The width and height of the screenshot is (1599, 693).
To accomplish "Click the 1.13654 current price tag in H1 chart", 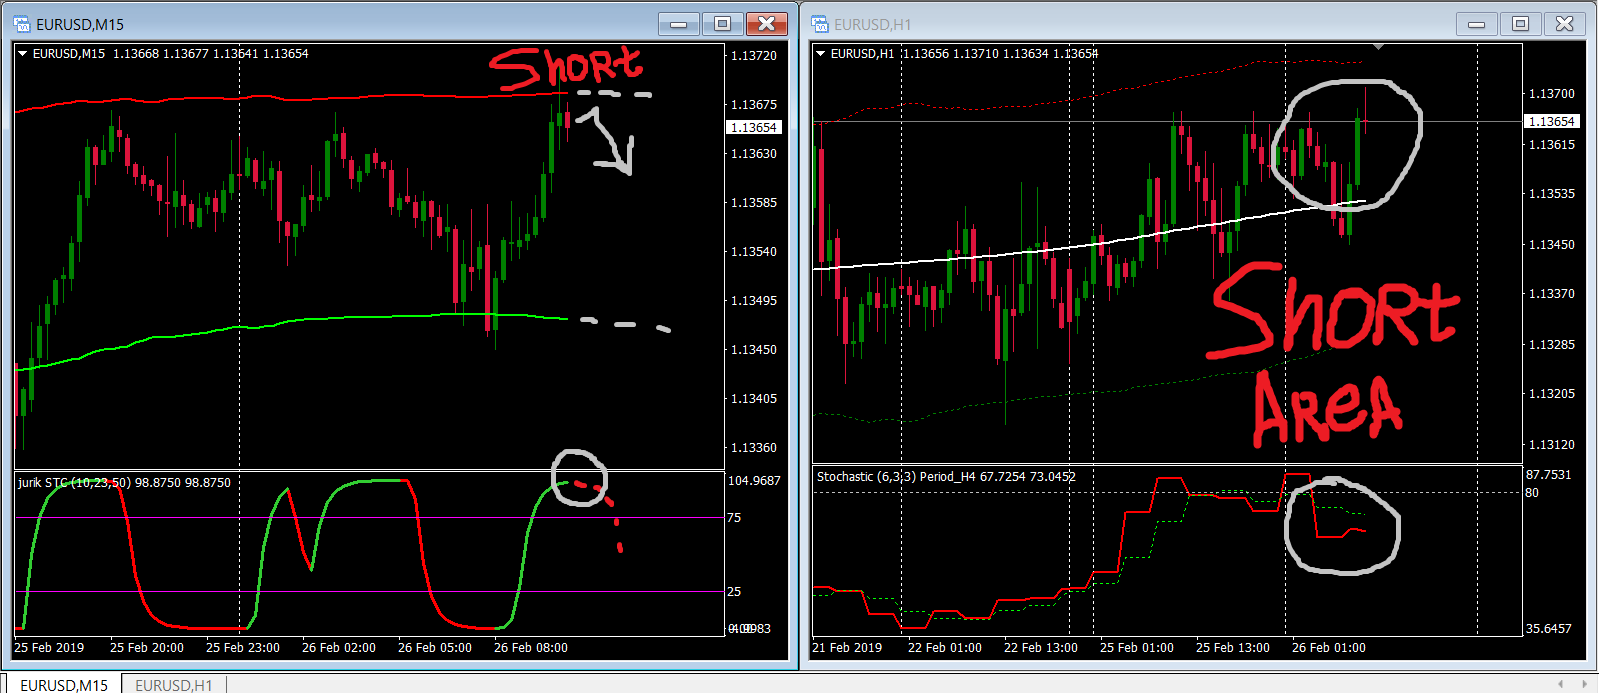I will click(1551, 122).
